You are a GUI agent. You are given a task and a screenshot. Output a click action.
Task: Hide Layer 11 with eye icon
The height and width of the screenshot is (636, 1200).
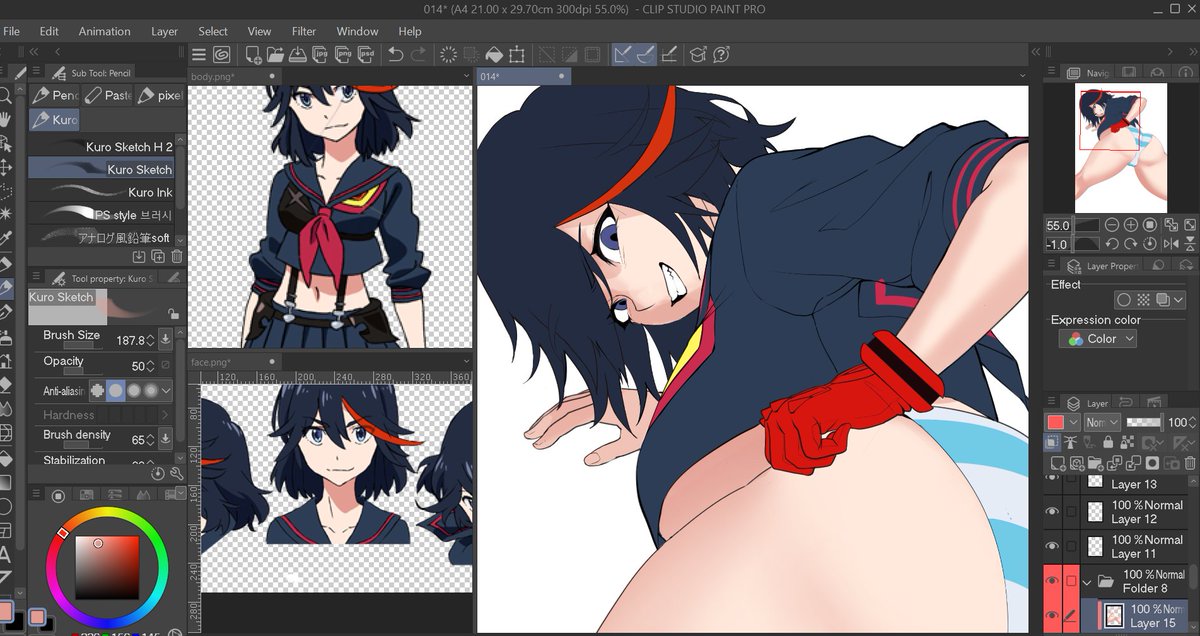click(x=1052, y=546)
